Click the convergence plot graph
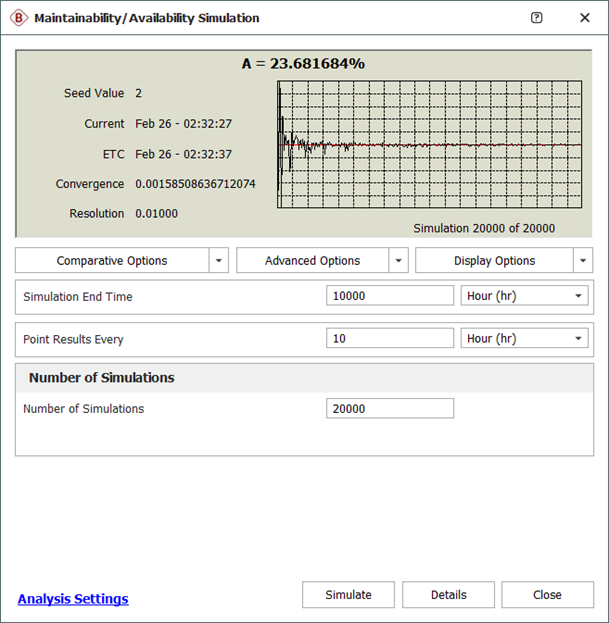Image resolution: width=609 pixels, height=623 pixels. pos(429,144)
